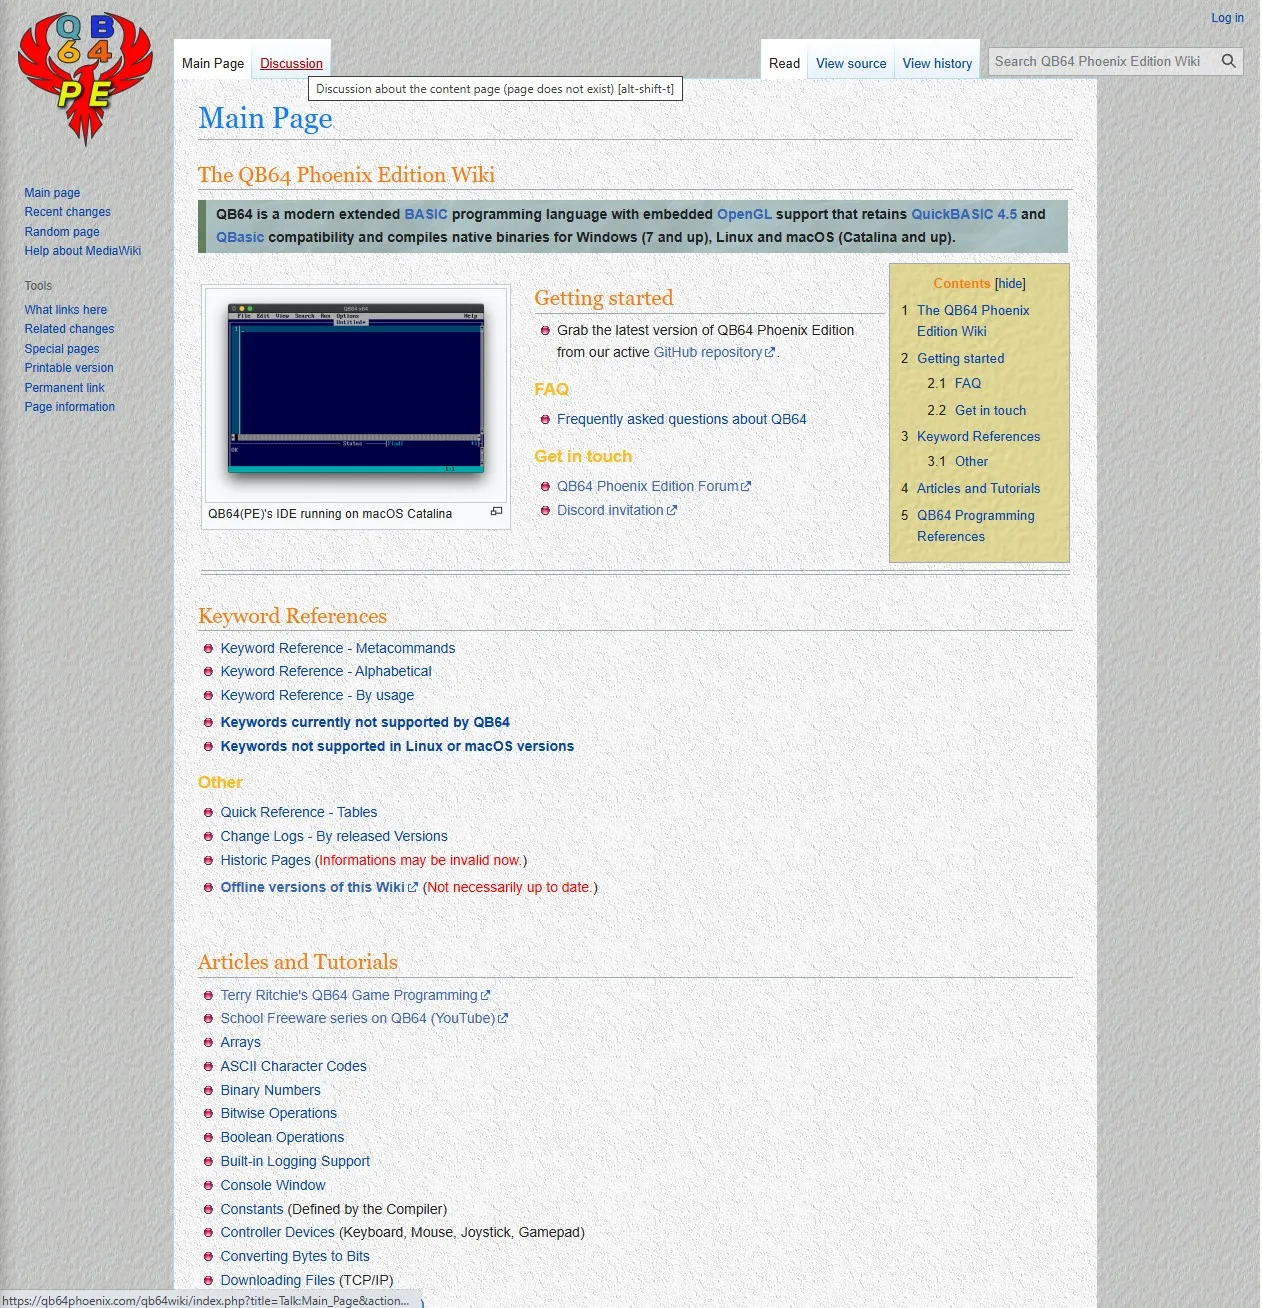1262x1308 pixels.
Task: Open Recent changes in sidebar
Action: coord(68,212)
